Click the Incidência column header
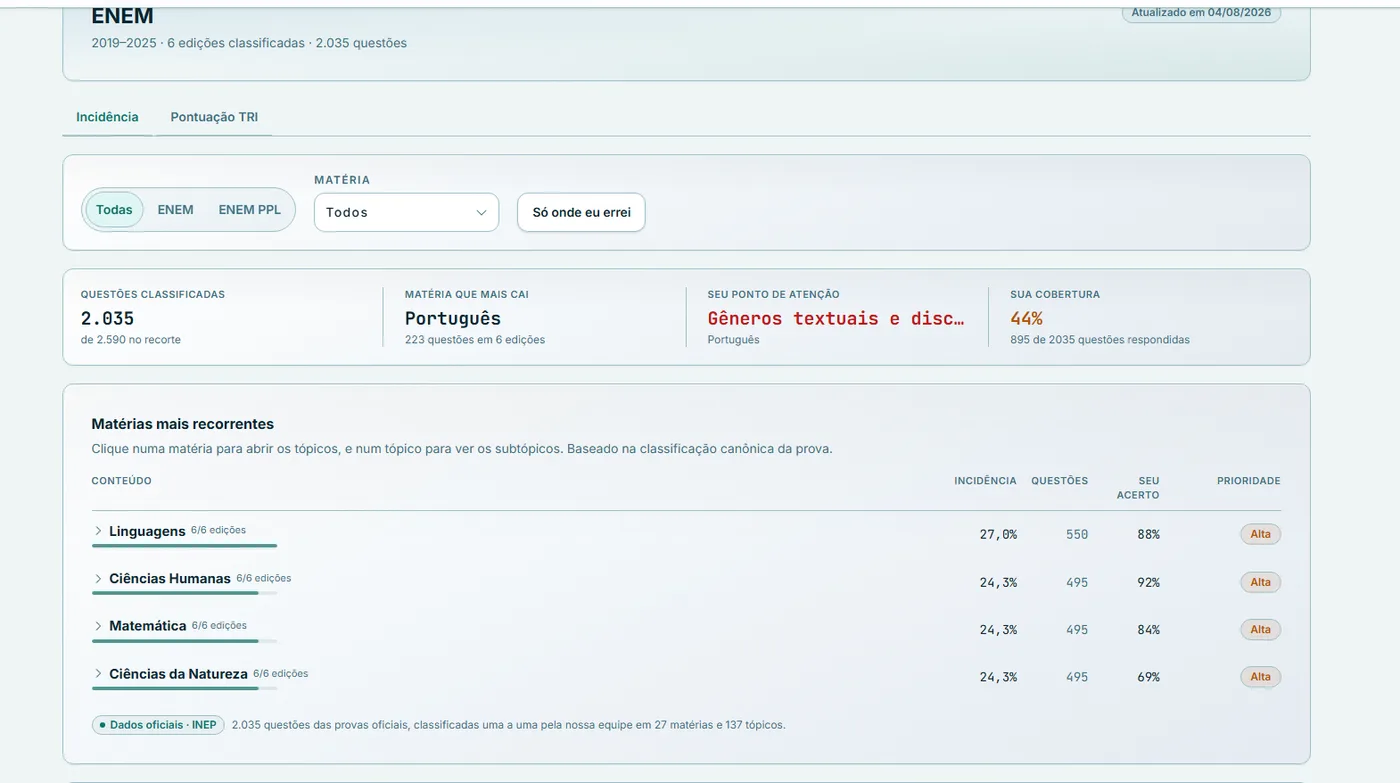 pyautogui.click(x=985, y=481)
